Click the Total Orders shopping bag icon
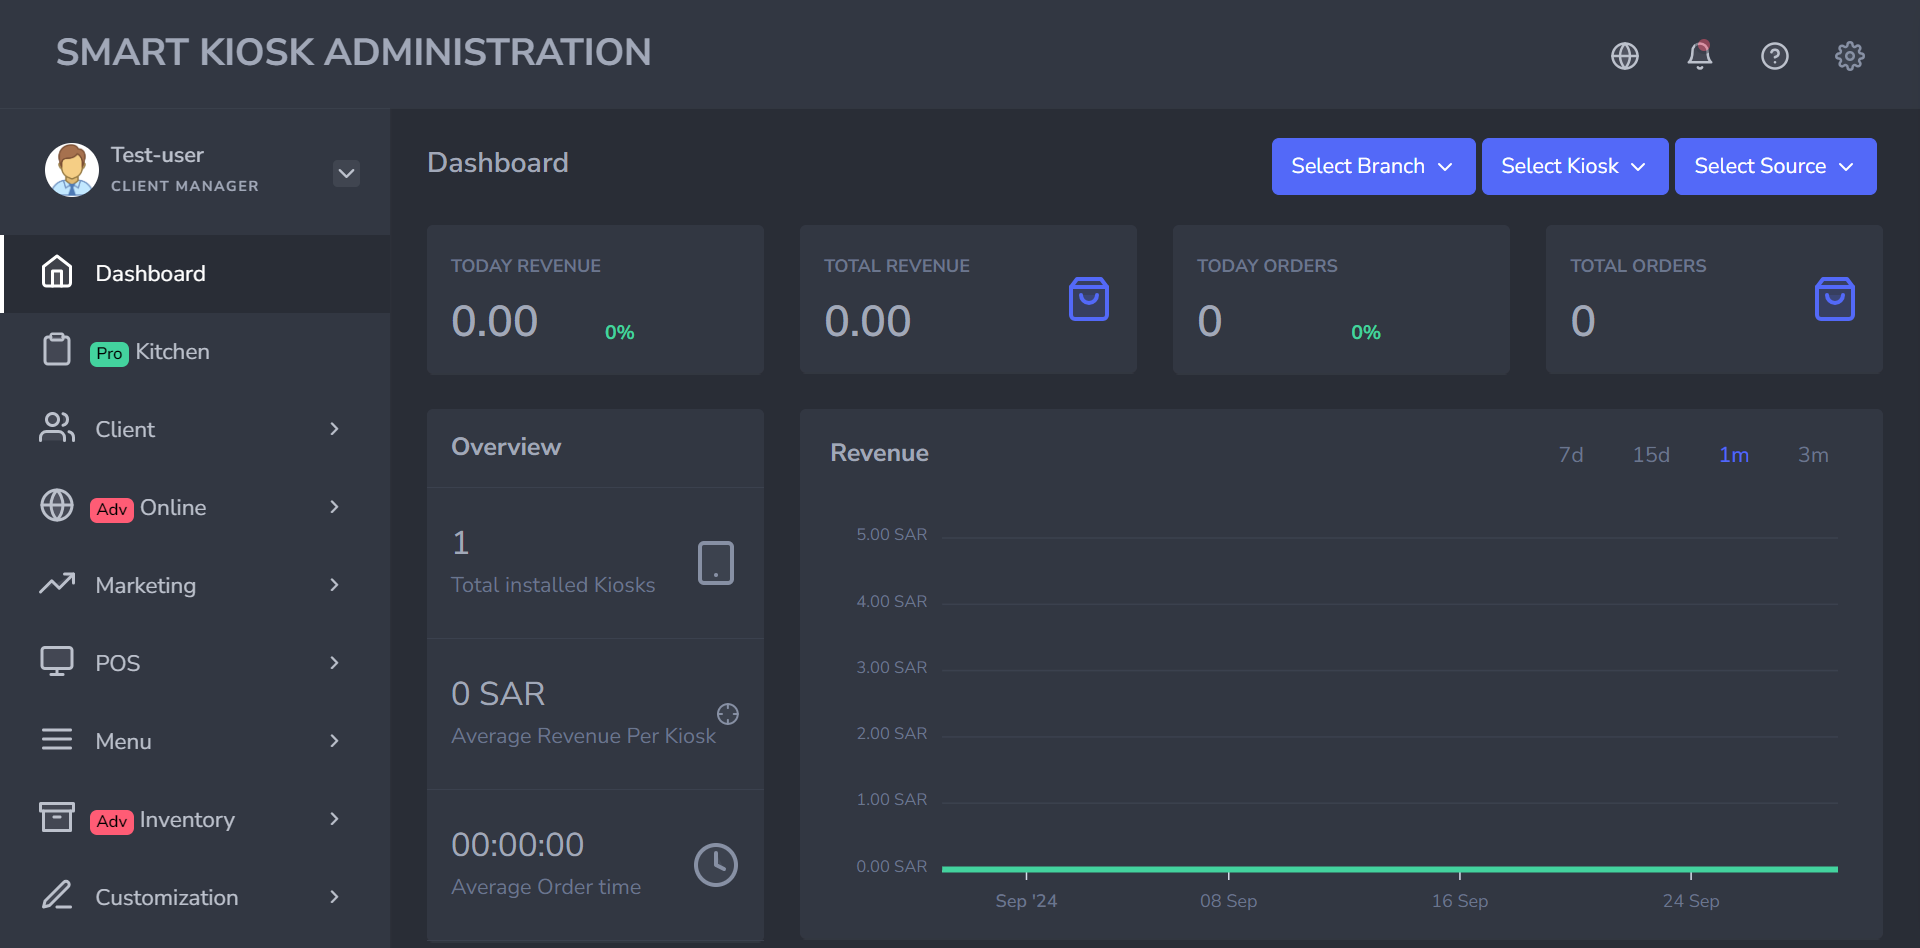Viewport: 1920px width, 948px height. [1835, 299]
